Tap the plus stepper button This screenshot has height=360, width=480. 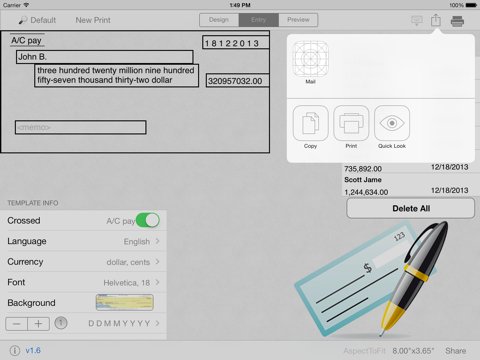39,324
